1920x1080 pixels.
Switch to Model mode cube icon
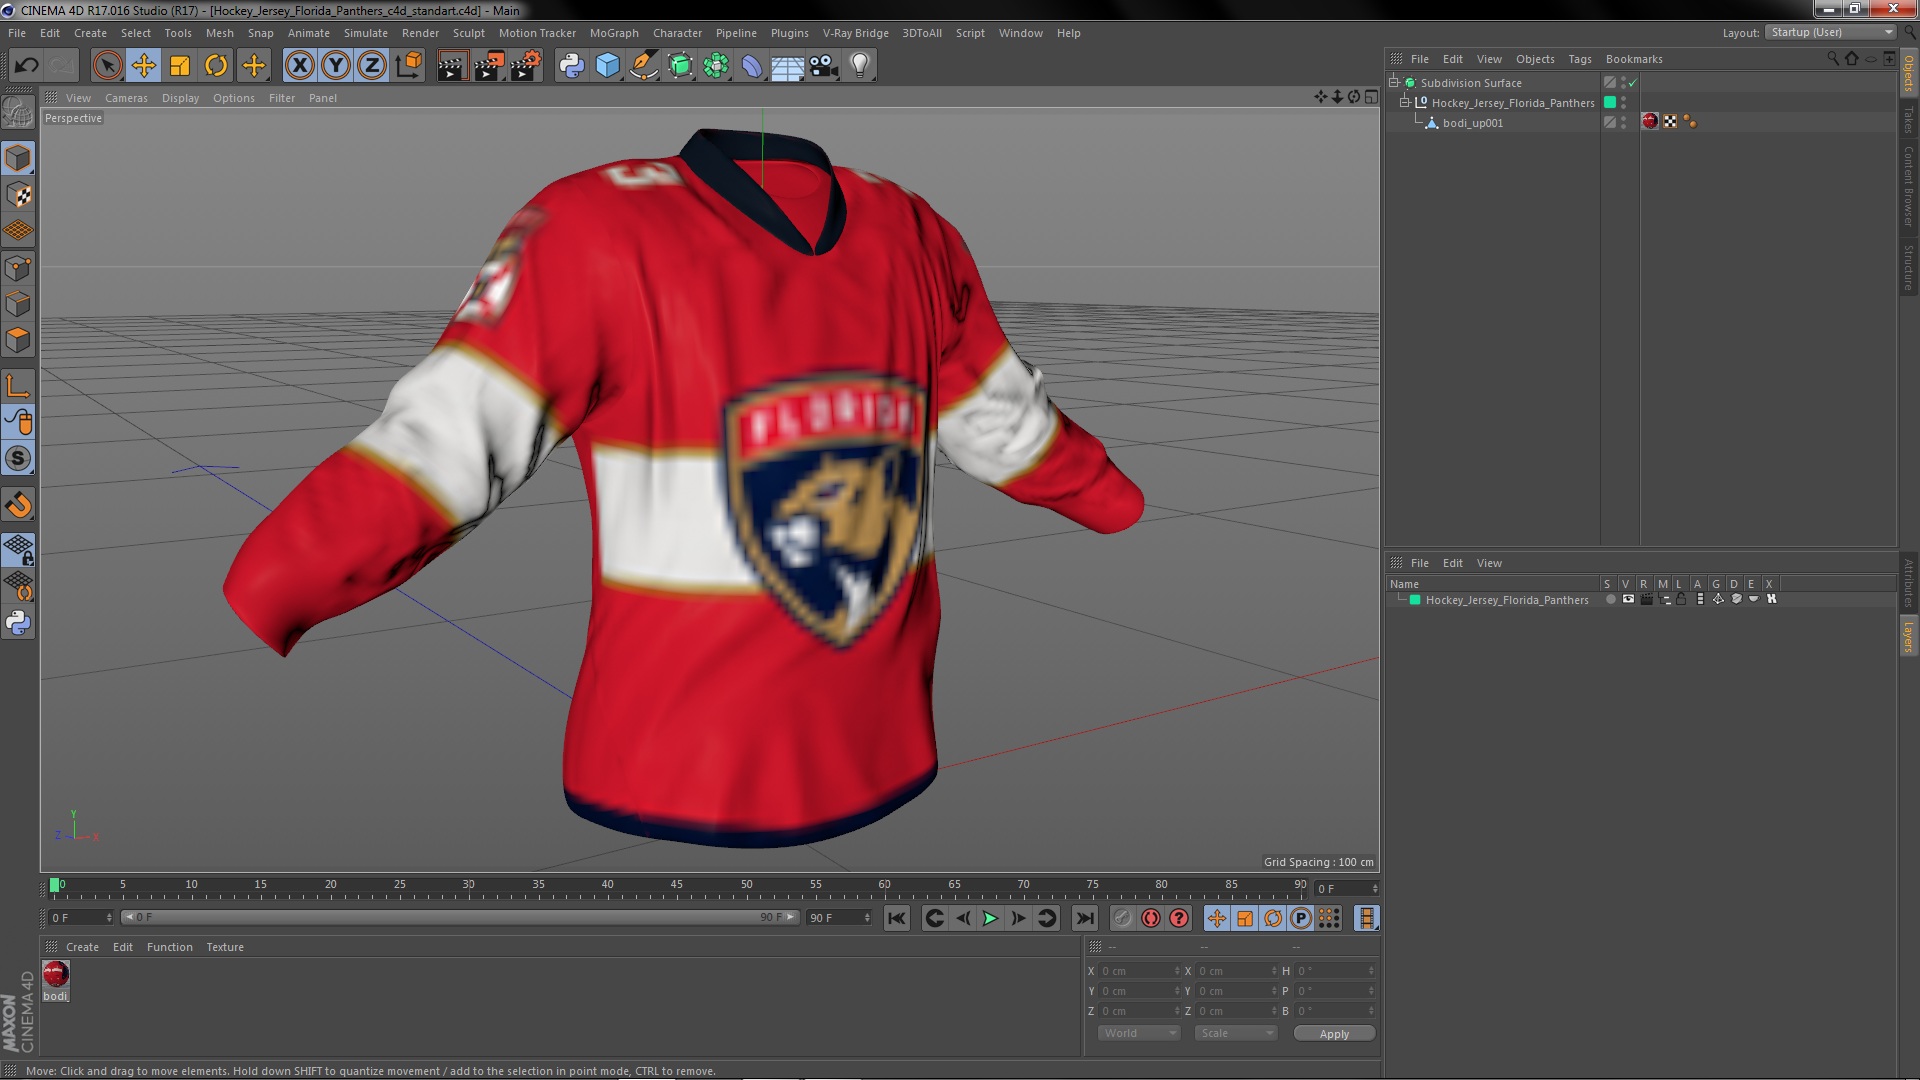pos(18,158)
